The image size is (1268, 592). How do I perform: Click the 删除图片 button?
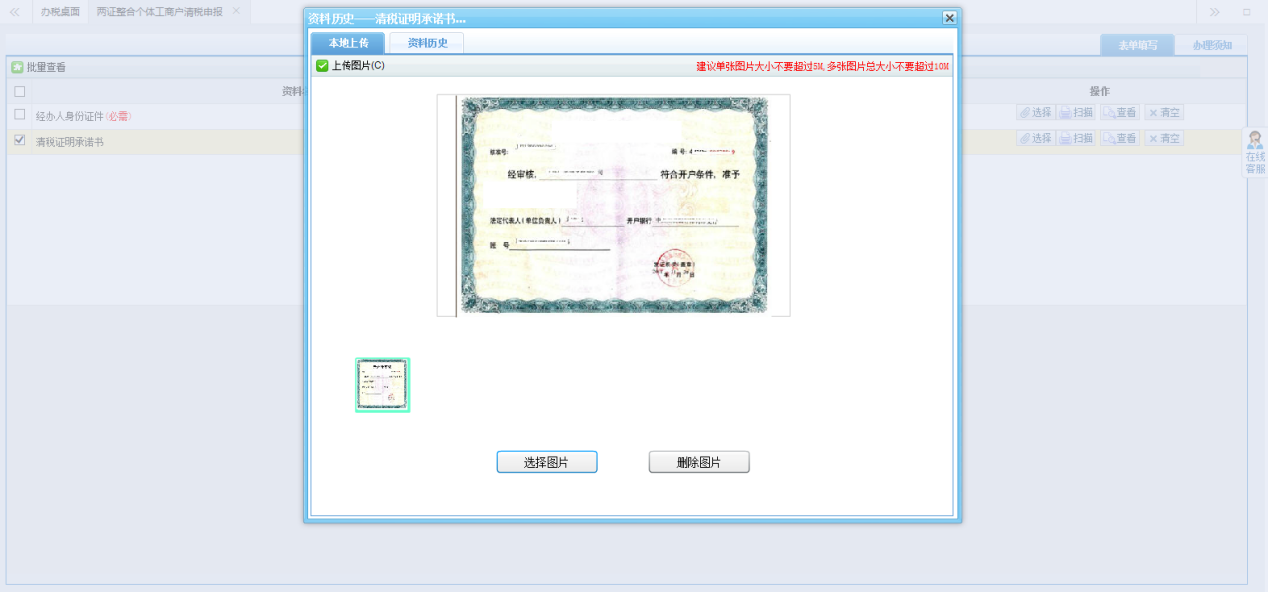click(698, 461)
